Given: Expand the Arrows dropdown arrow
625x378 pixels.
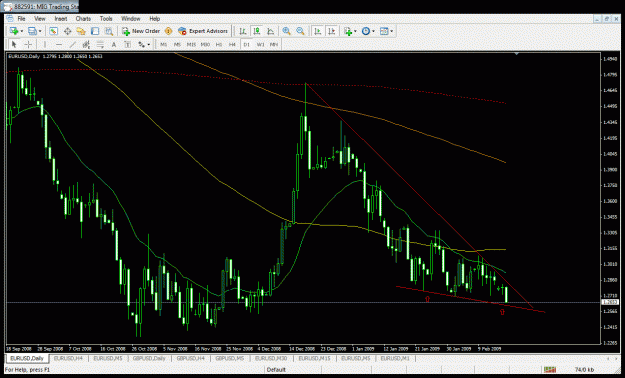Looking at the screenshot, I should (x=149, y=44).
